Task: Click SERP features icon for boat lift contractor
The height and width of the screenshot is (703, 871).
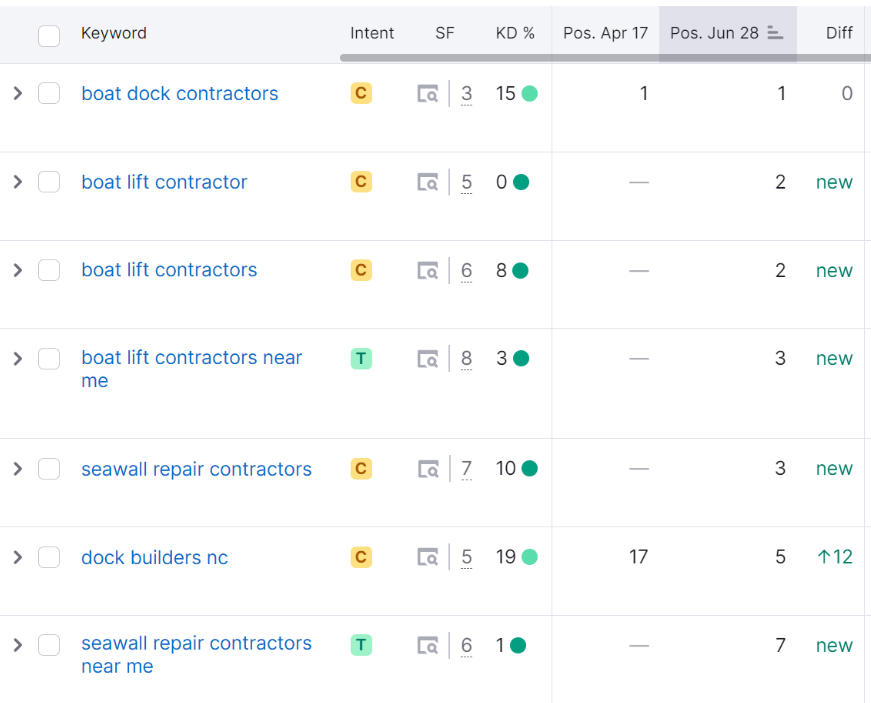Action: (x=428, y=182)
